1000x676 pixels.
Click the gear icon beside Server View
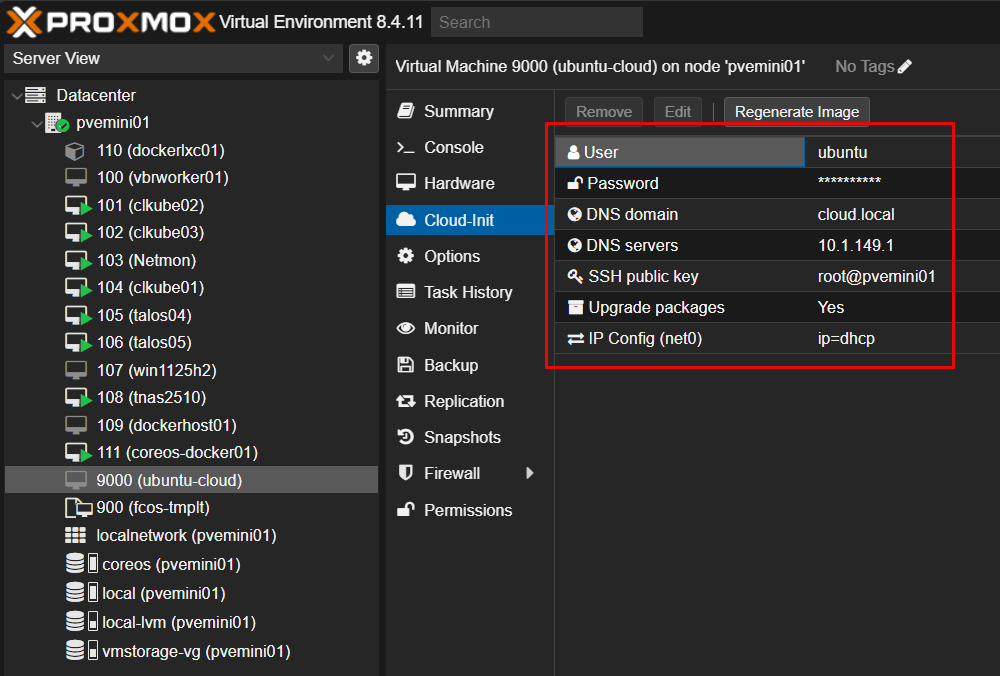click(x=363, y=58)
